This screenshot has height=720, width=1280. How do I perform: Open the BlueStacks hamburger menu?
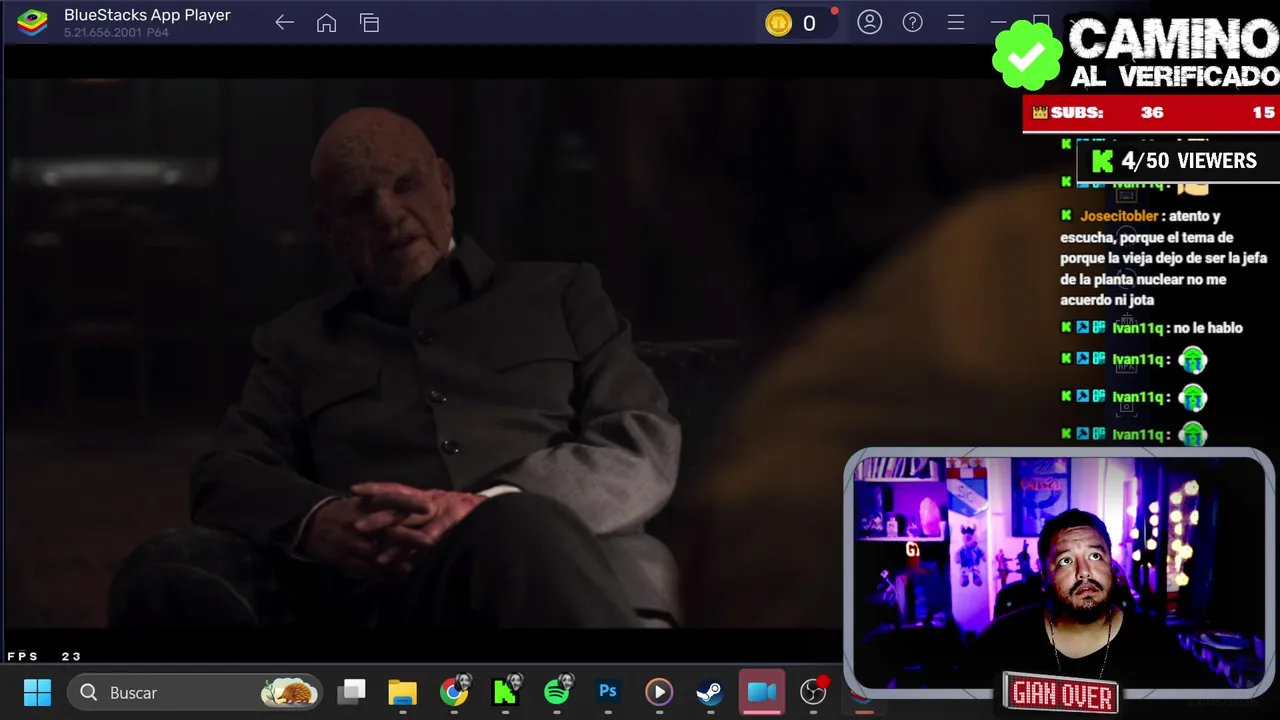(x=955, y=22)
